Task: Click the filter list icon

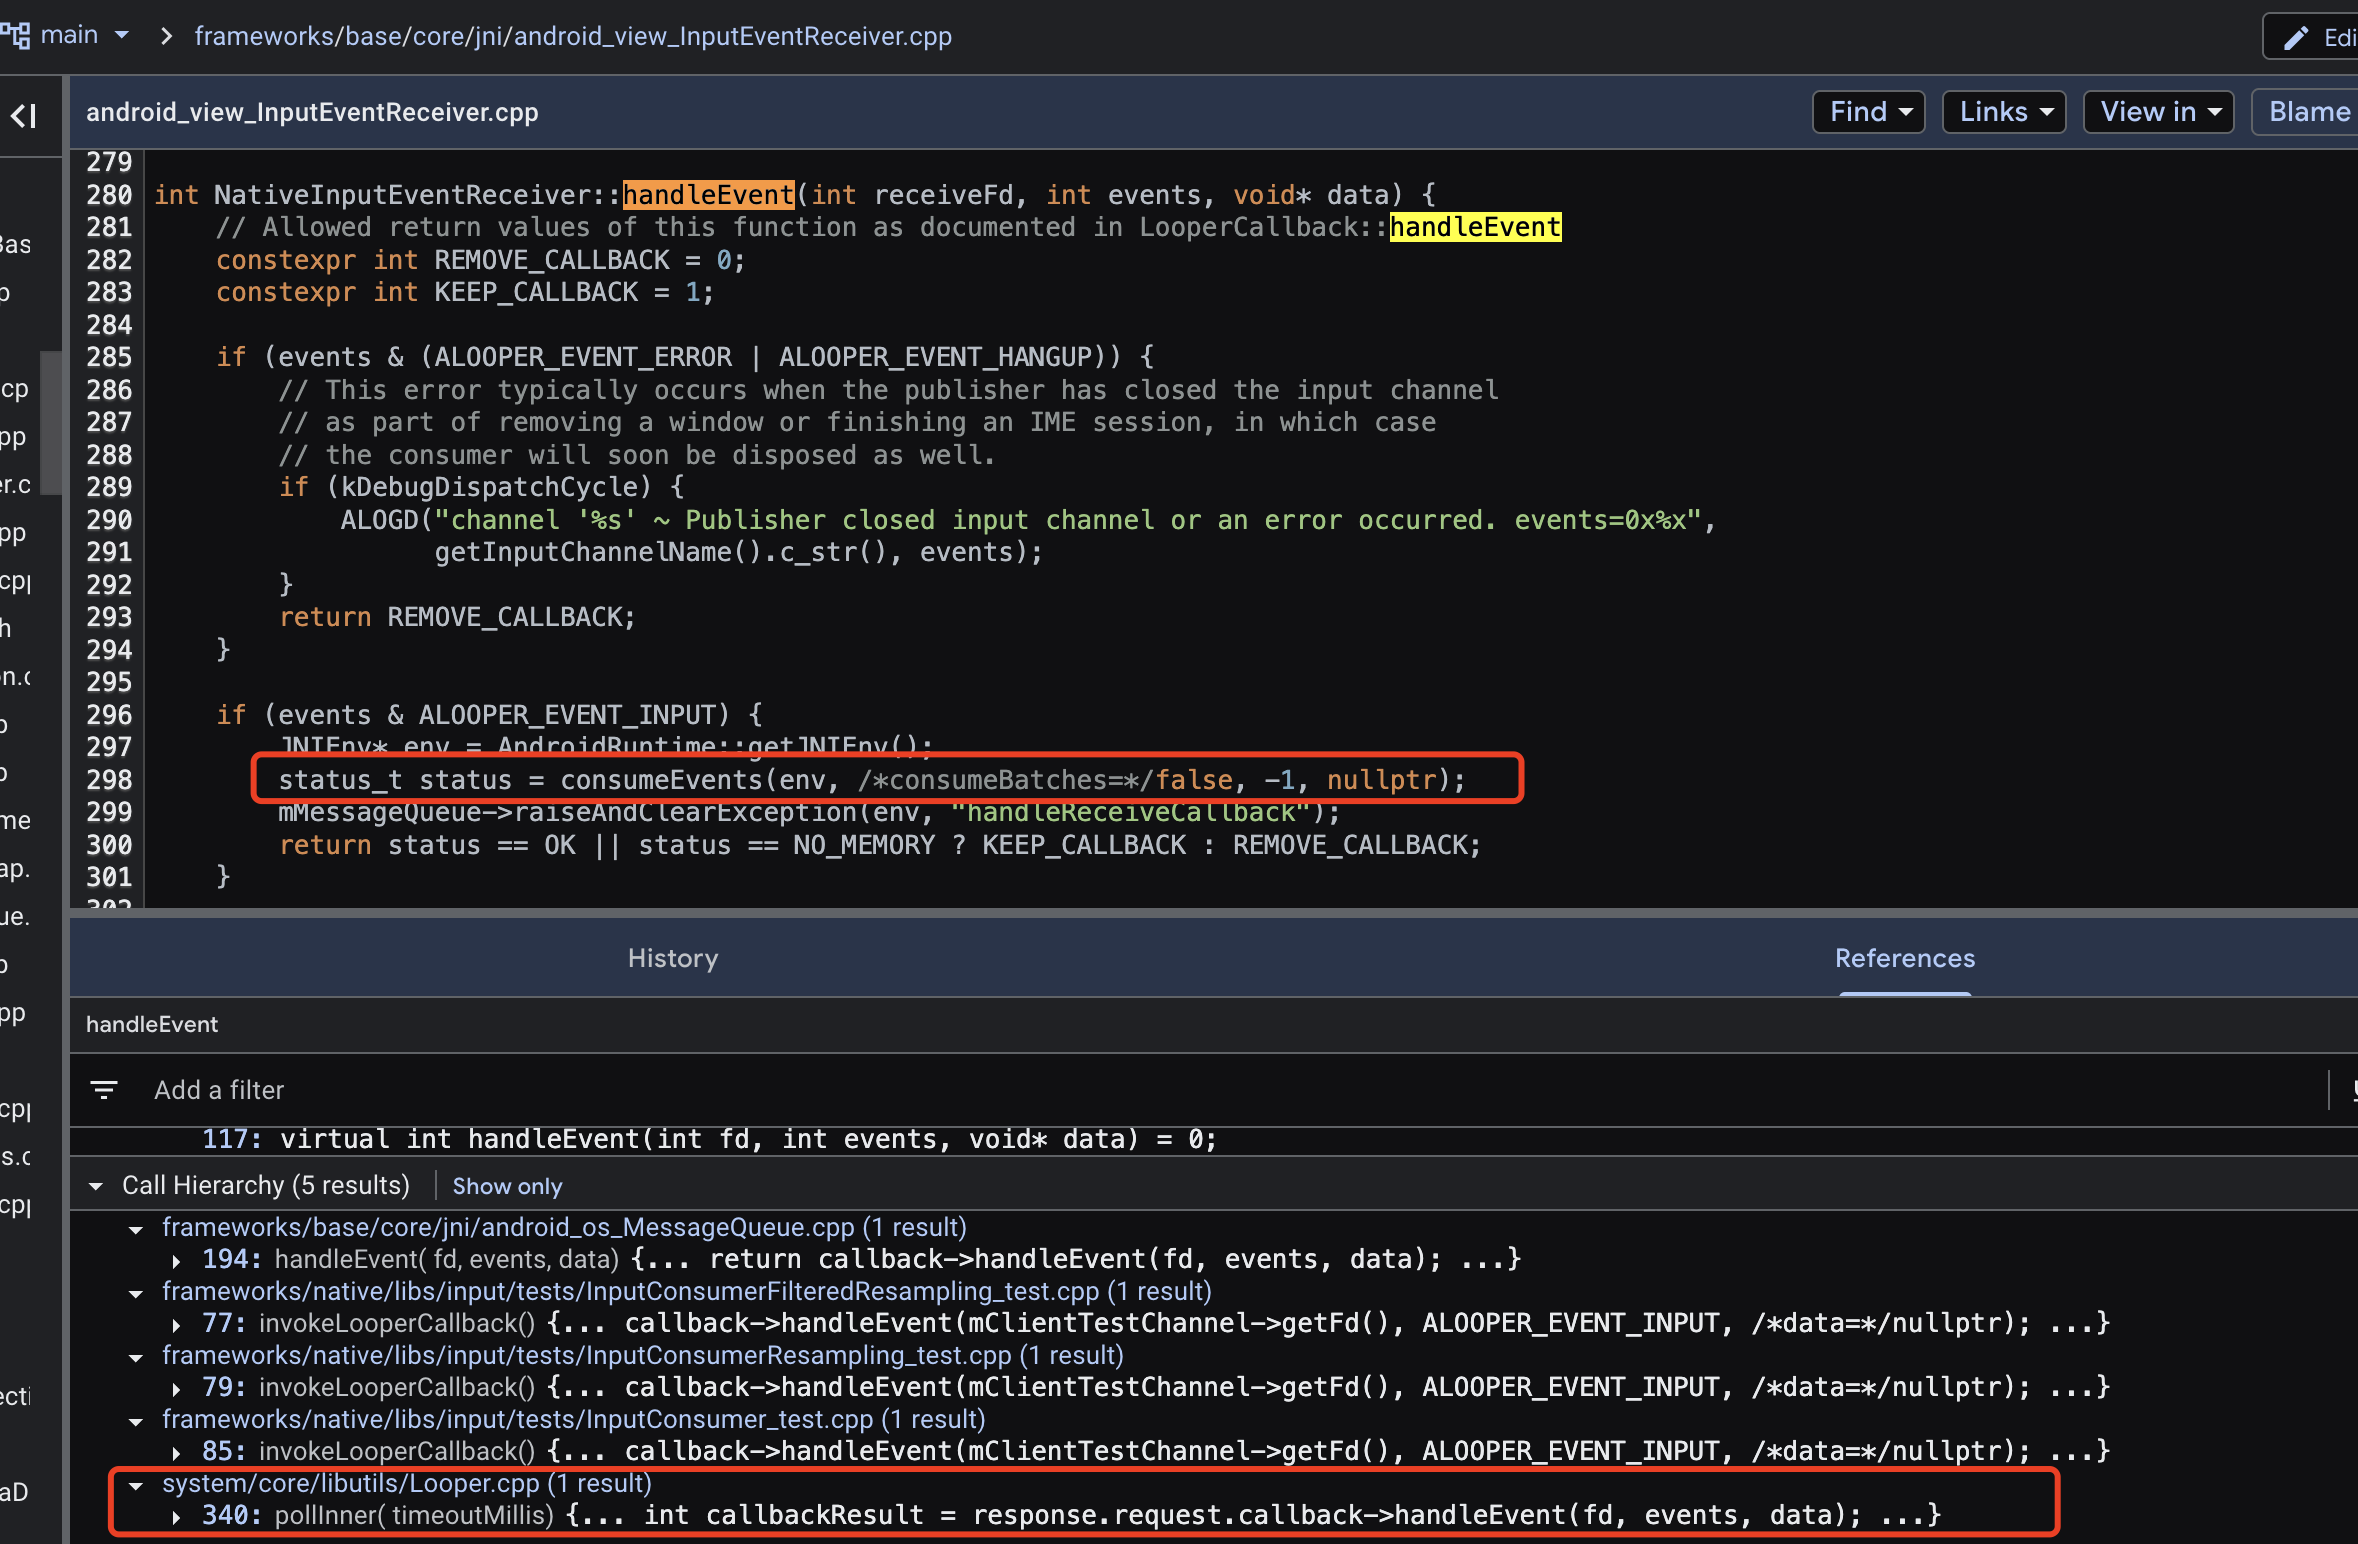Action: click(x=104, y=1090)
